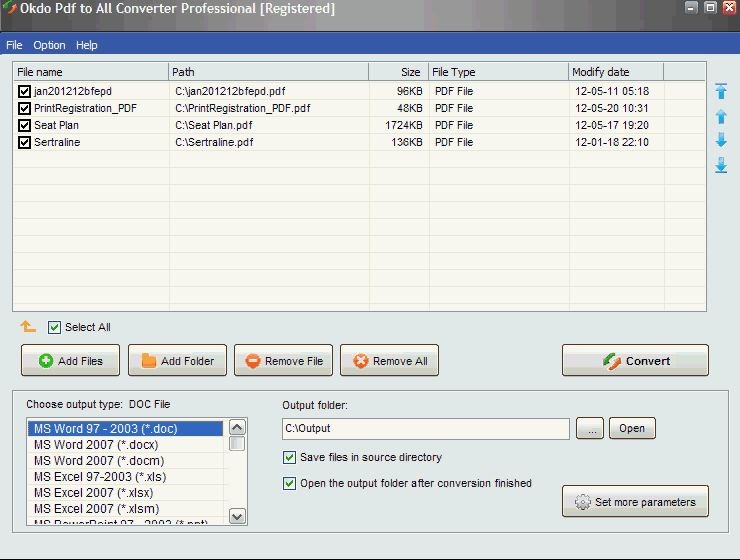The height and width of the screenshot is (560, 740).
Task: Maximize the Okdo converter window
Action: (710, 8)
